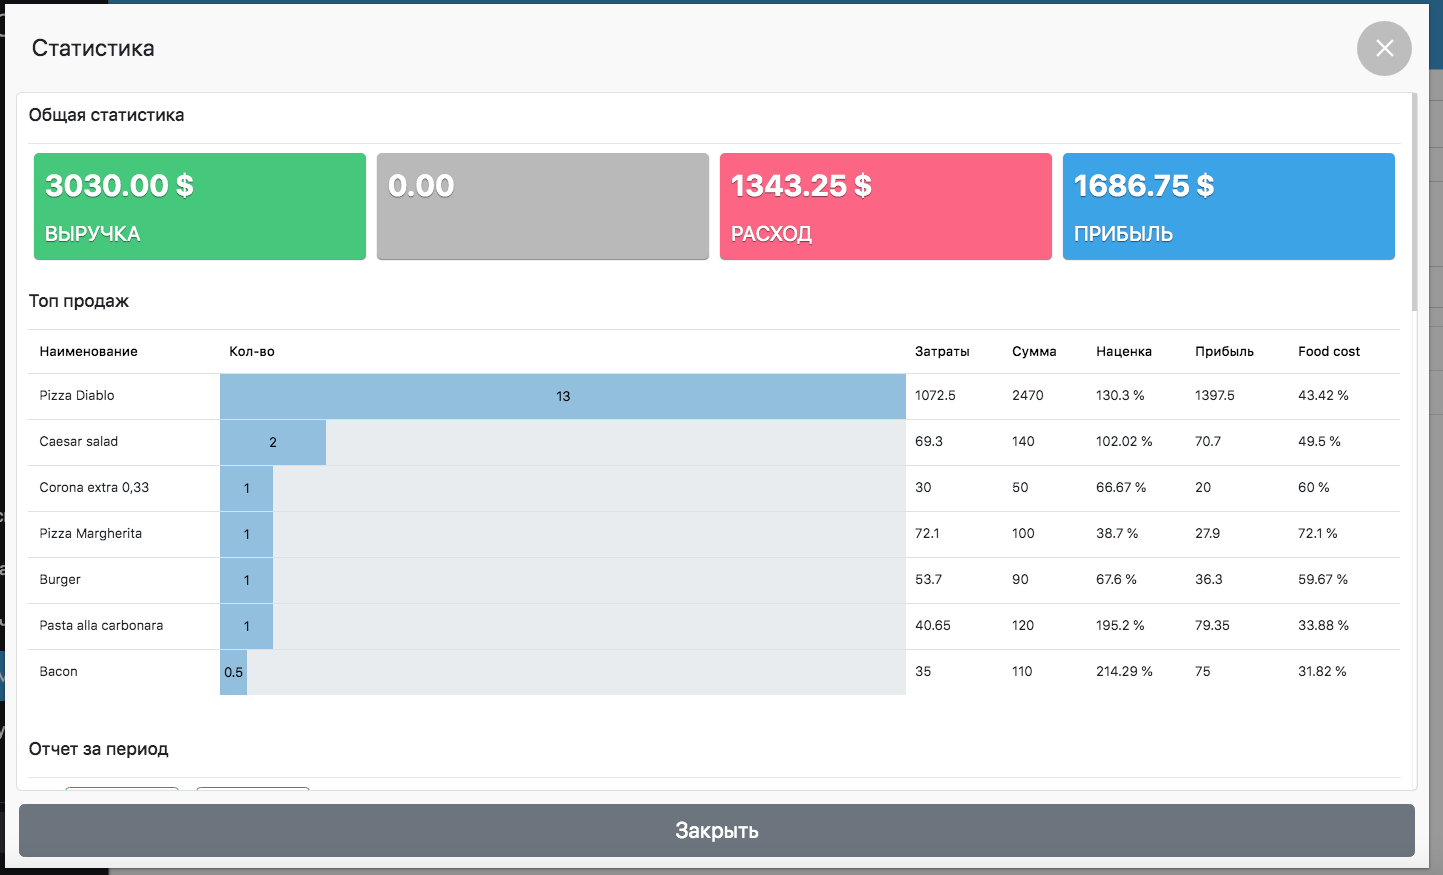Click the Кол-во column header
The width and height of the screenshot is (1443, 875).
point(252,352)
